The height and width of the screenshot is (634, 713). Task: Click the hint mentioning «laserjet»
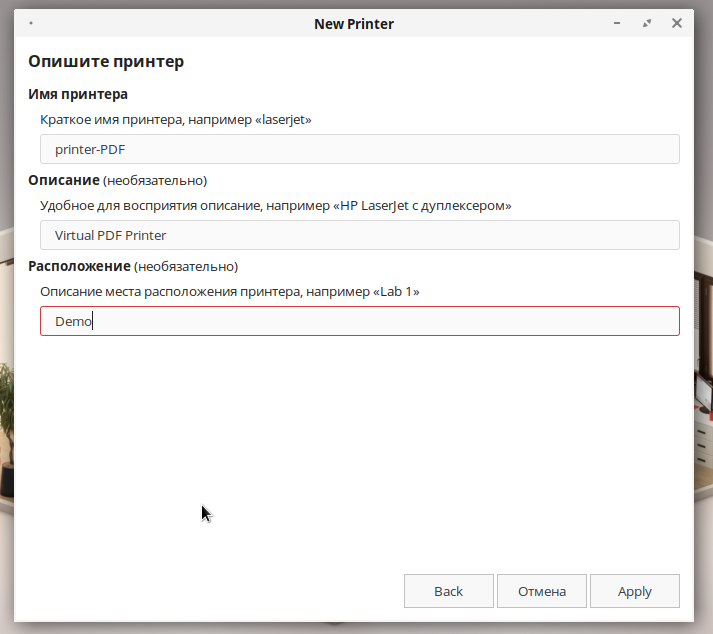coord(176,120)
